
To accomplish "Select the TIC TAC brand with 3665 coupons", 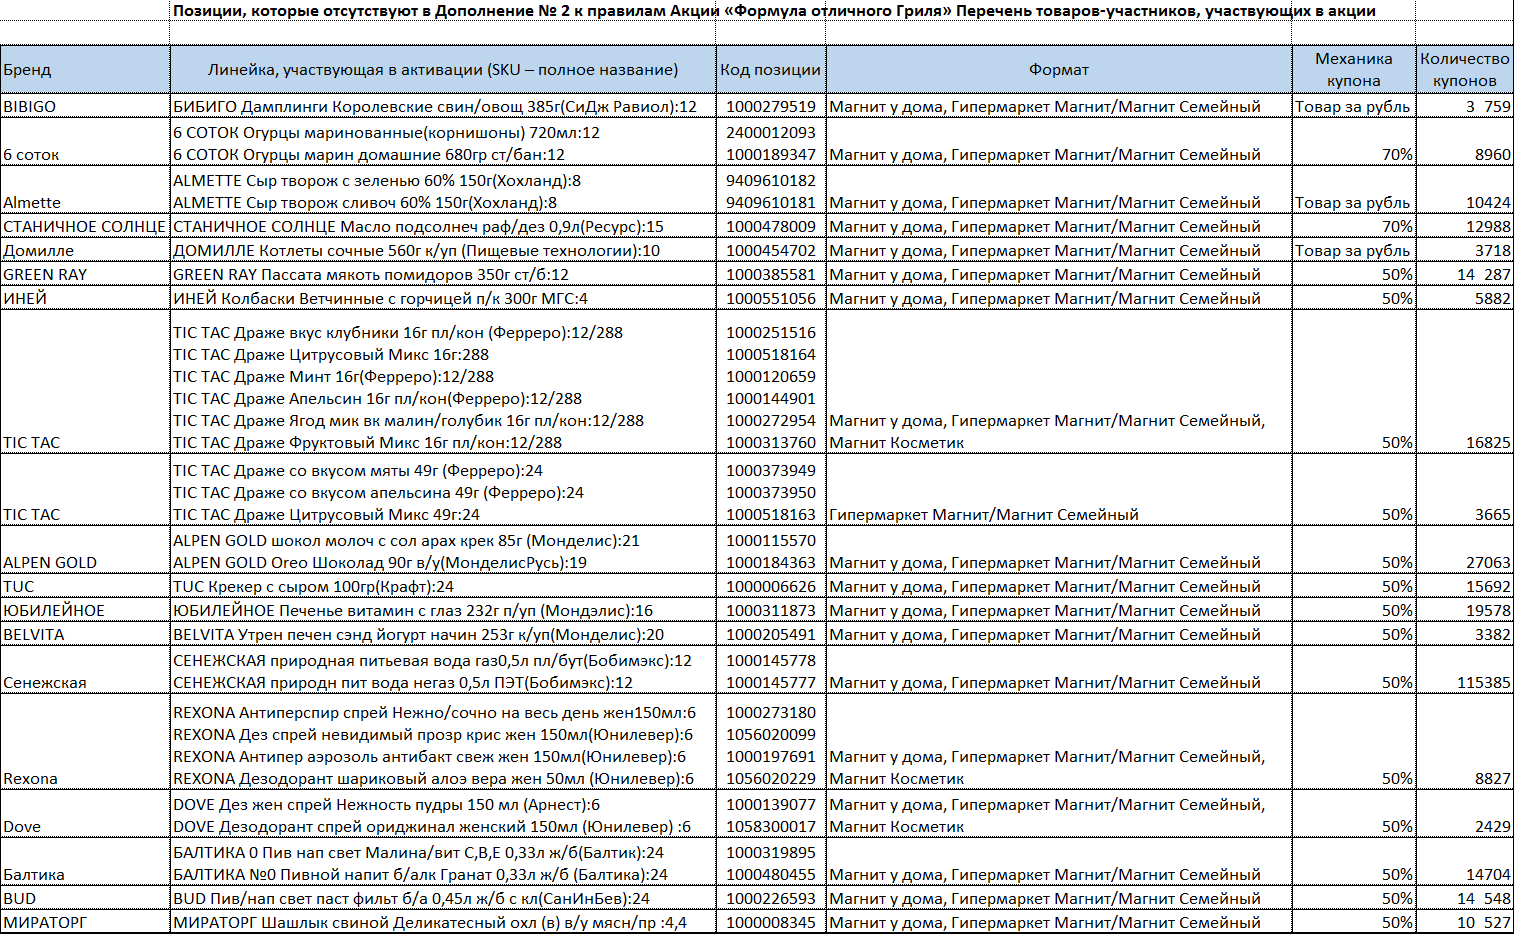I will [x=85, y=490].
